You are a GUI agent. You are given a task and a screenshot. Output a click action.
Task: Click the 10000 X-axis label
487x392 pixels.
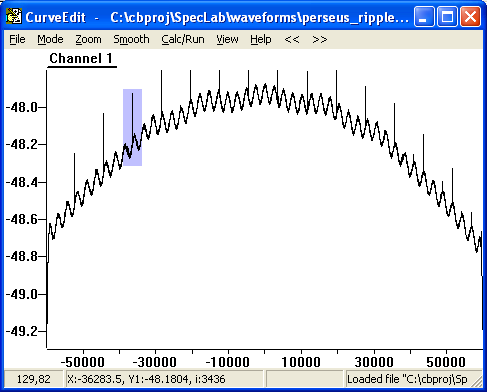pos(301,362)
